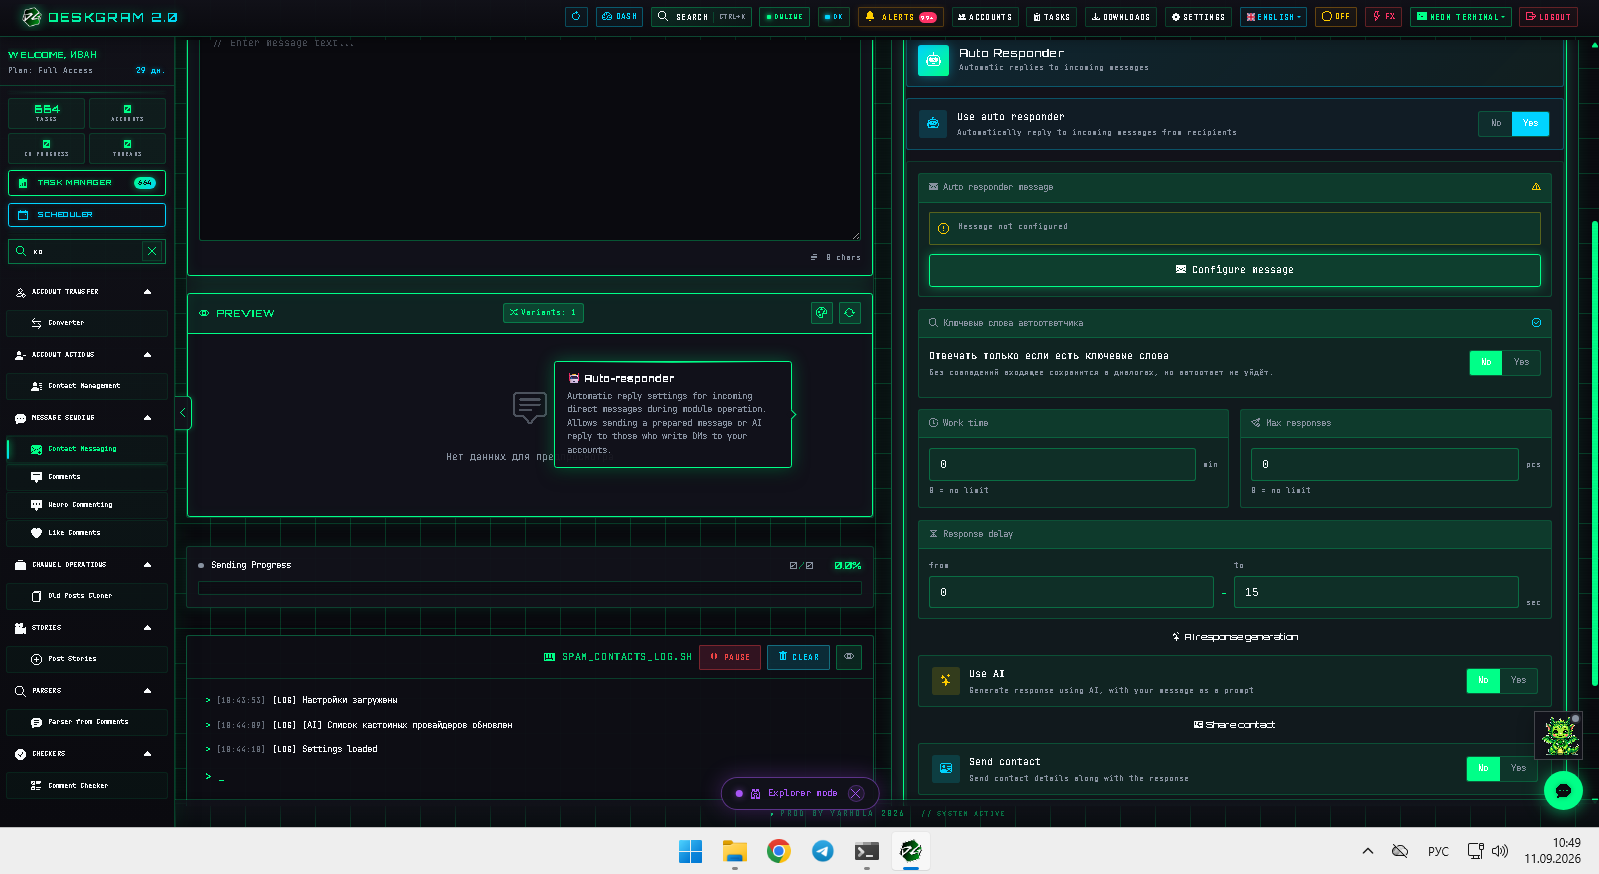Open Contact Messaging in the sidebar
This screenshot has height=874, width=1599.
(x=87, y=449)
